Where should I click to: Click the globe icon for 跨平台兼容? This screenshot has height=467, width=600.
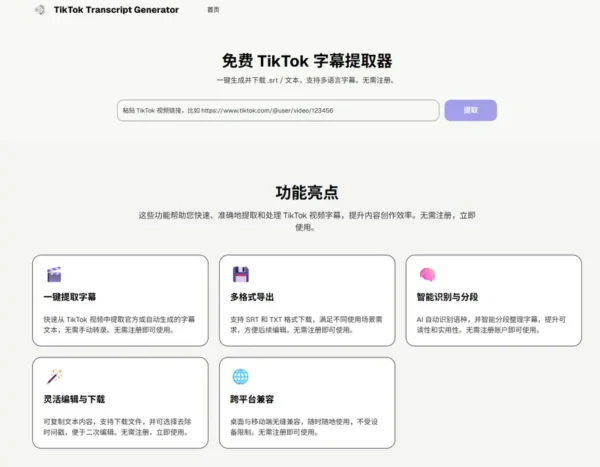[x=241, y=377]
